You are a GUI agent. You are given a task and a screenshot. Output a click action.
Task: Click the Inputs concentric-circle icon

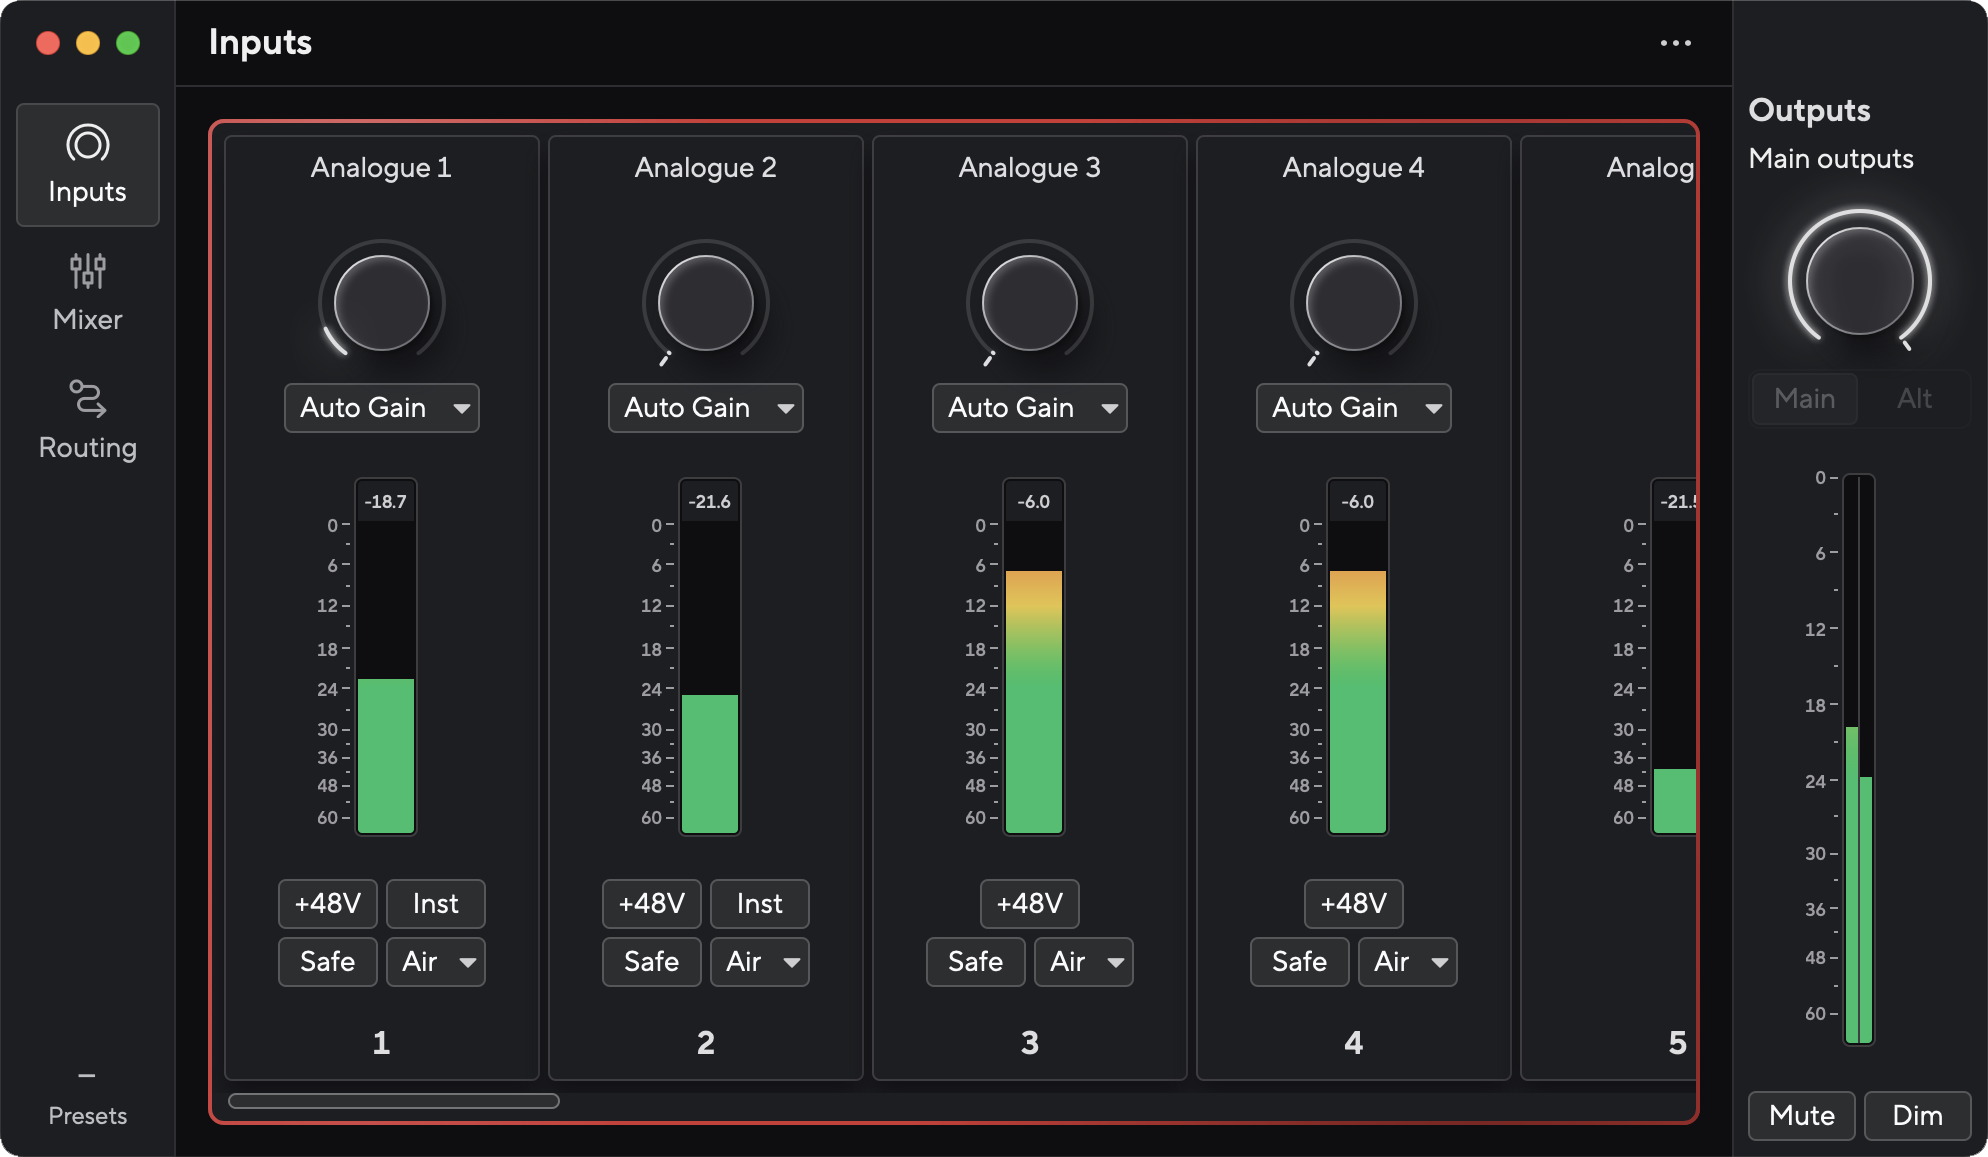[x=88, y=144]
